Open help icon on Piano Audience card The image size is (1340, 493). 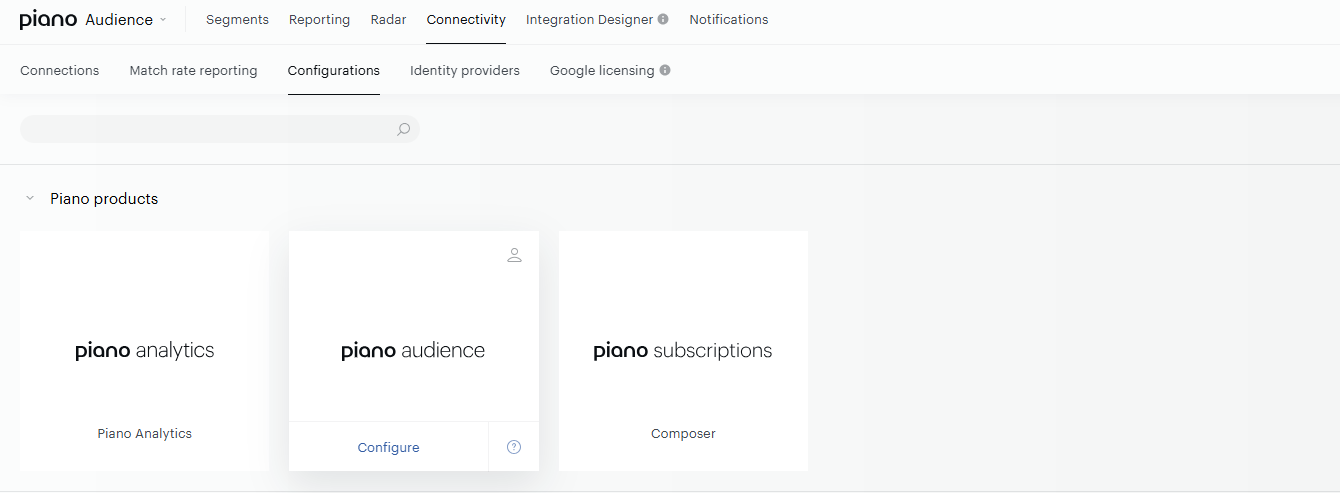[514, 447]
